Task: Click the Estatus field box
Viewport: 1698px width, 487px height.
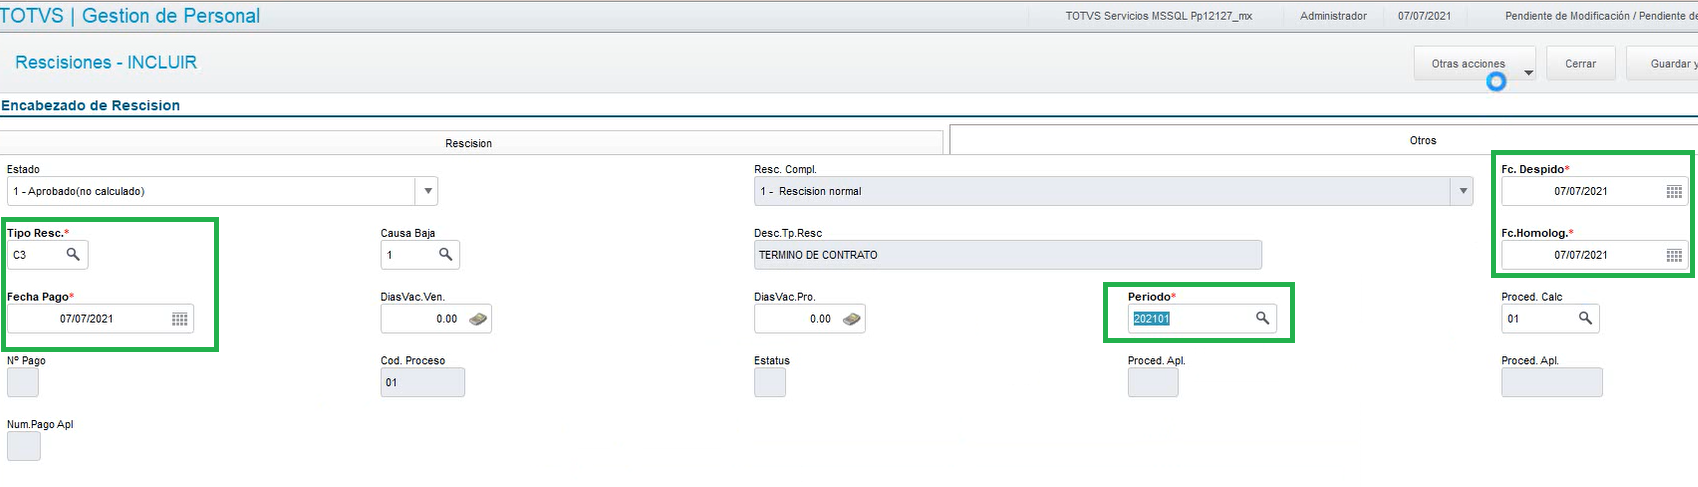Action: click(x=770, y=382)
